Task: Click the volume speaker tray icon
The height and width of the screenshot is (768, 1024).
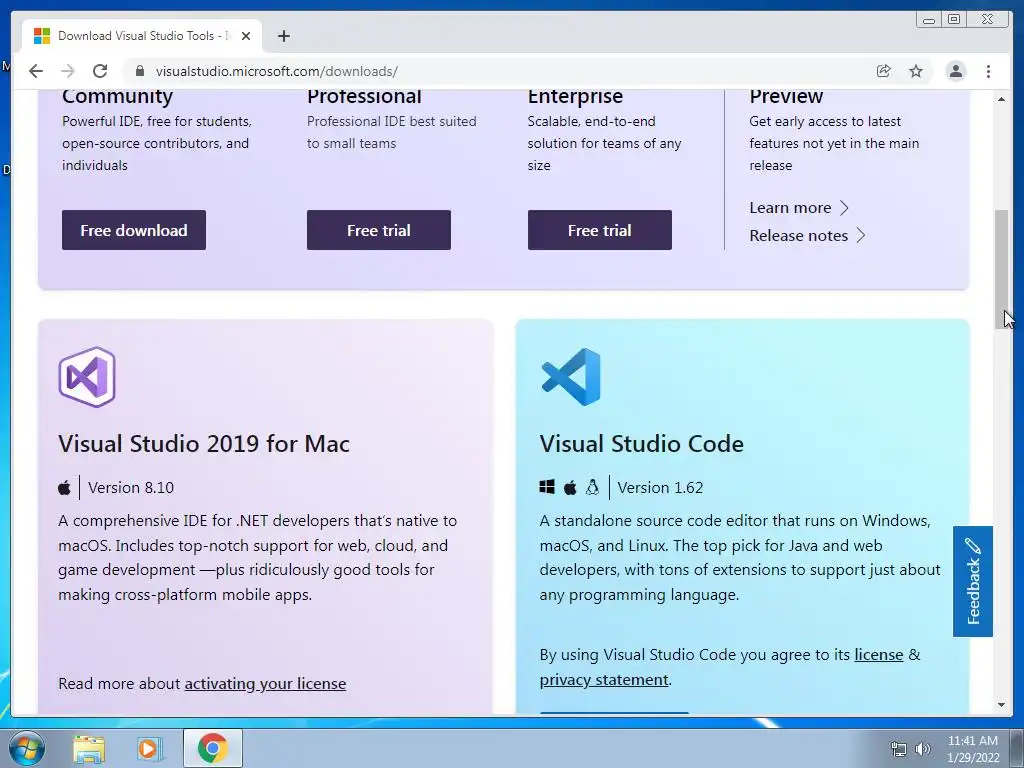Action: (x=923, y=749)
